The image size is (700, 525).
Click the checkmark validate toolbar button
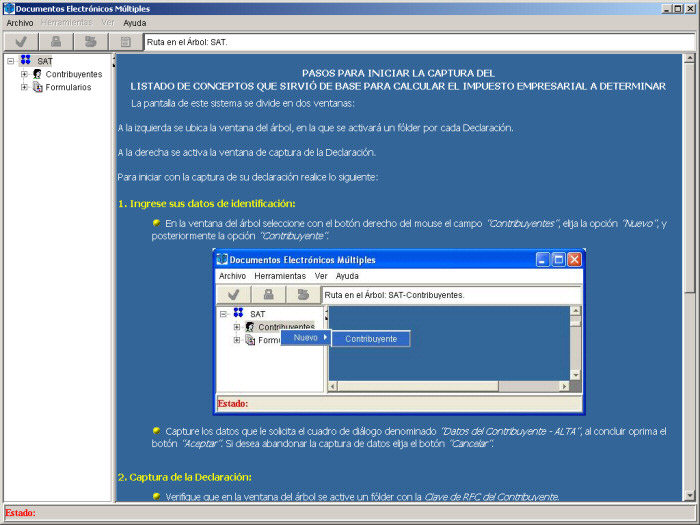coord(21,42)
